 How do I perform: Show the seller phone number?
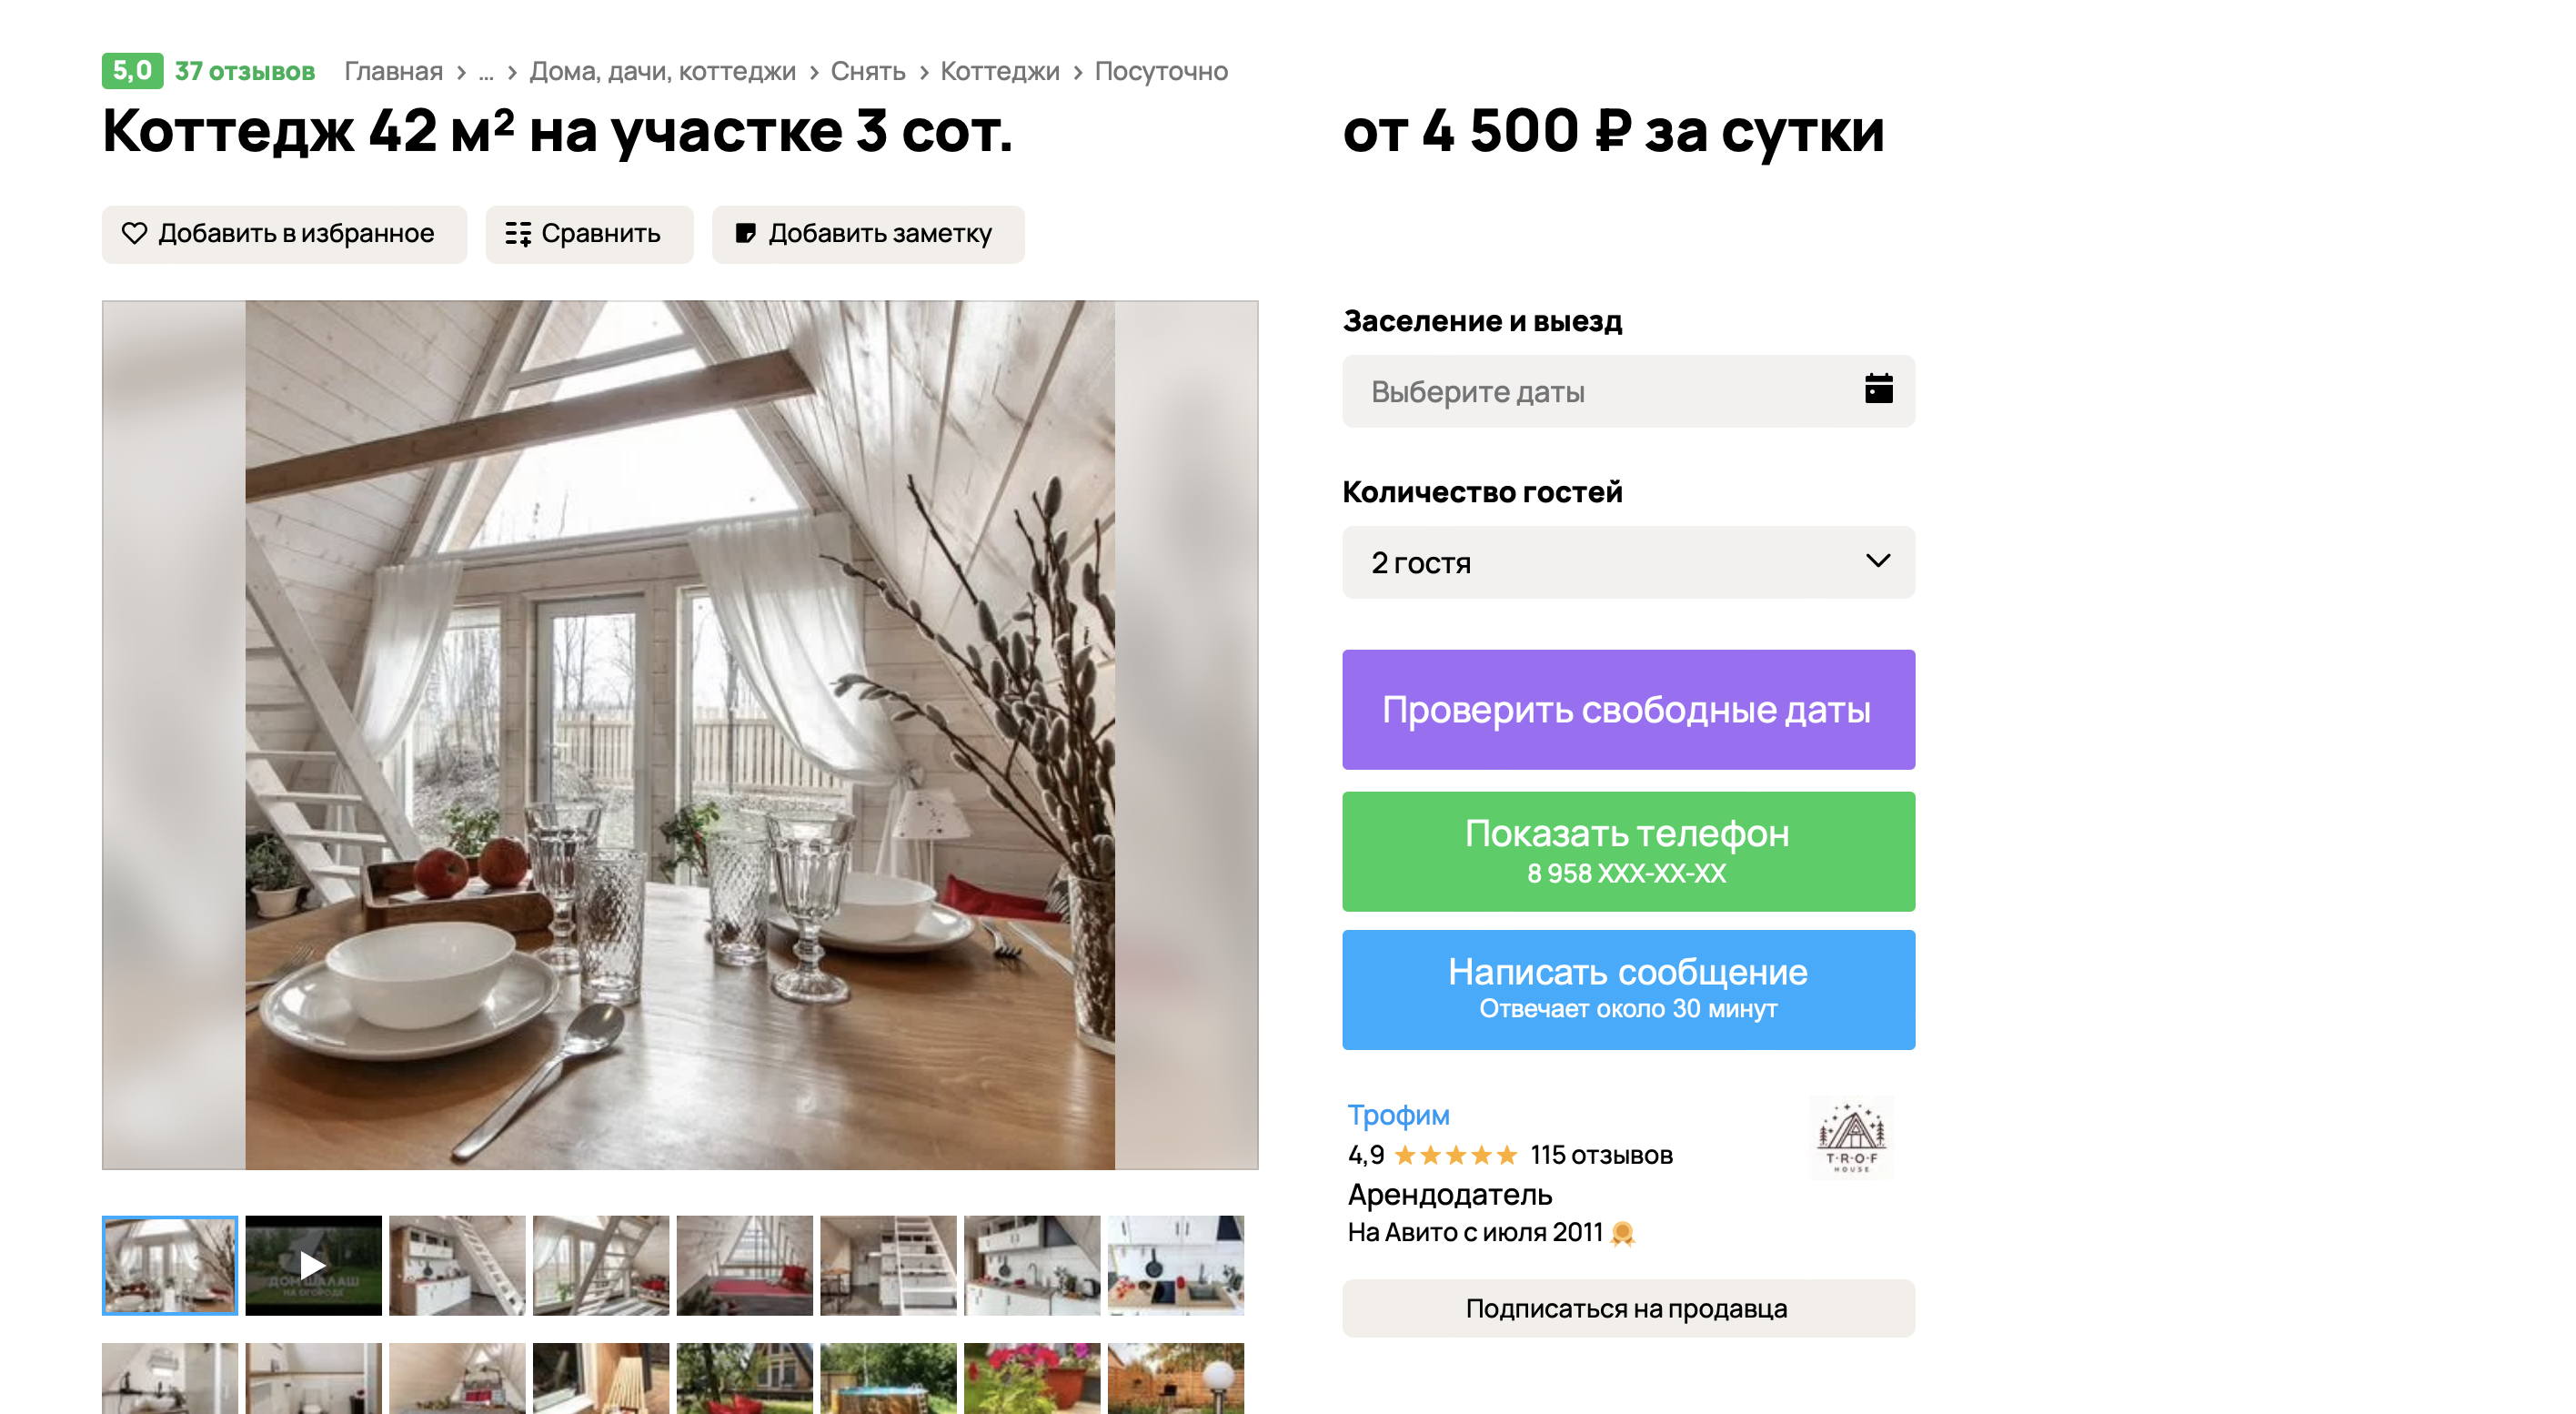pos(1628,851)
